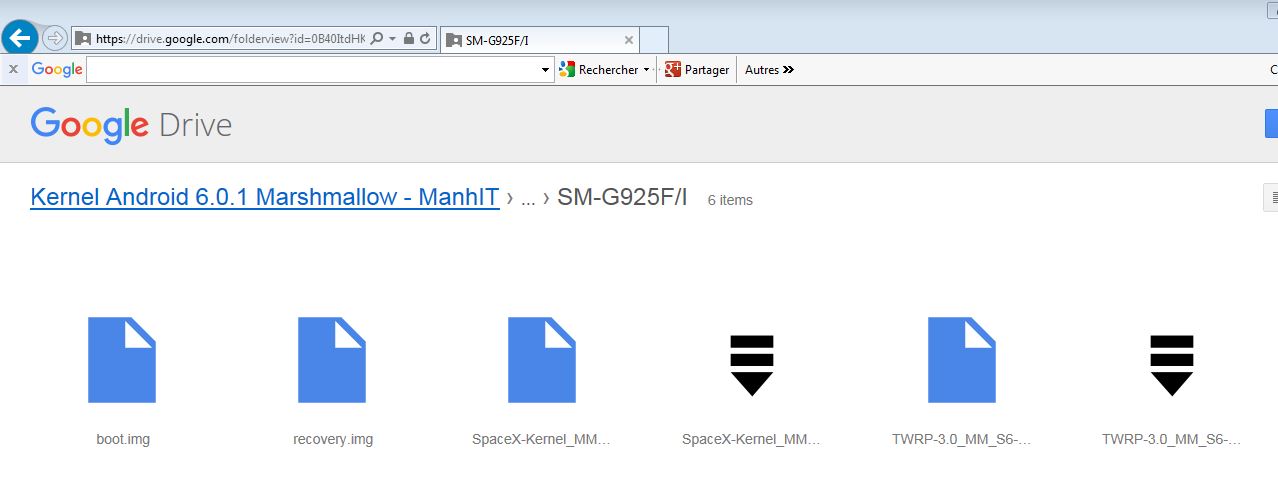Viewport: 1278px width, 502px height.
Task: Open the Rechercher dropdown arrow
Action: (646, 70)
